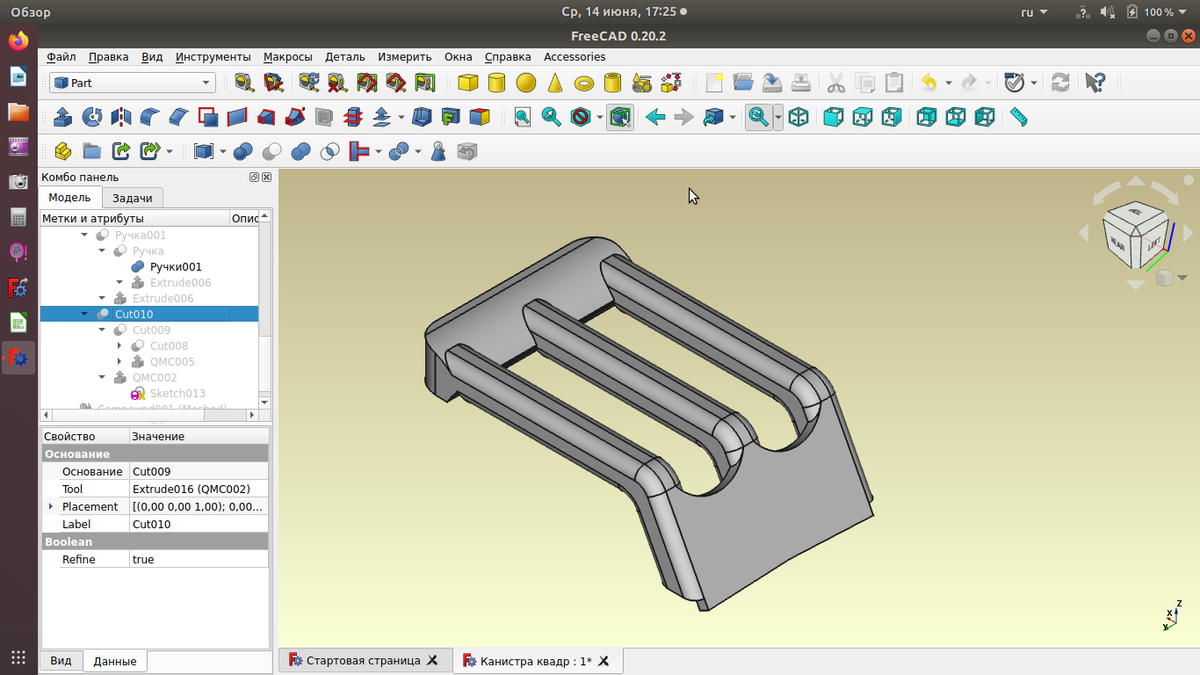This screenshot has height=675, width=1200.
Task: Set the top view
Action: 862,117
